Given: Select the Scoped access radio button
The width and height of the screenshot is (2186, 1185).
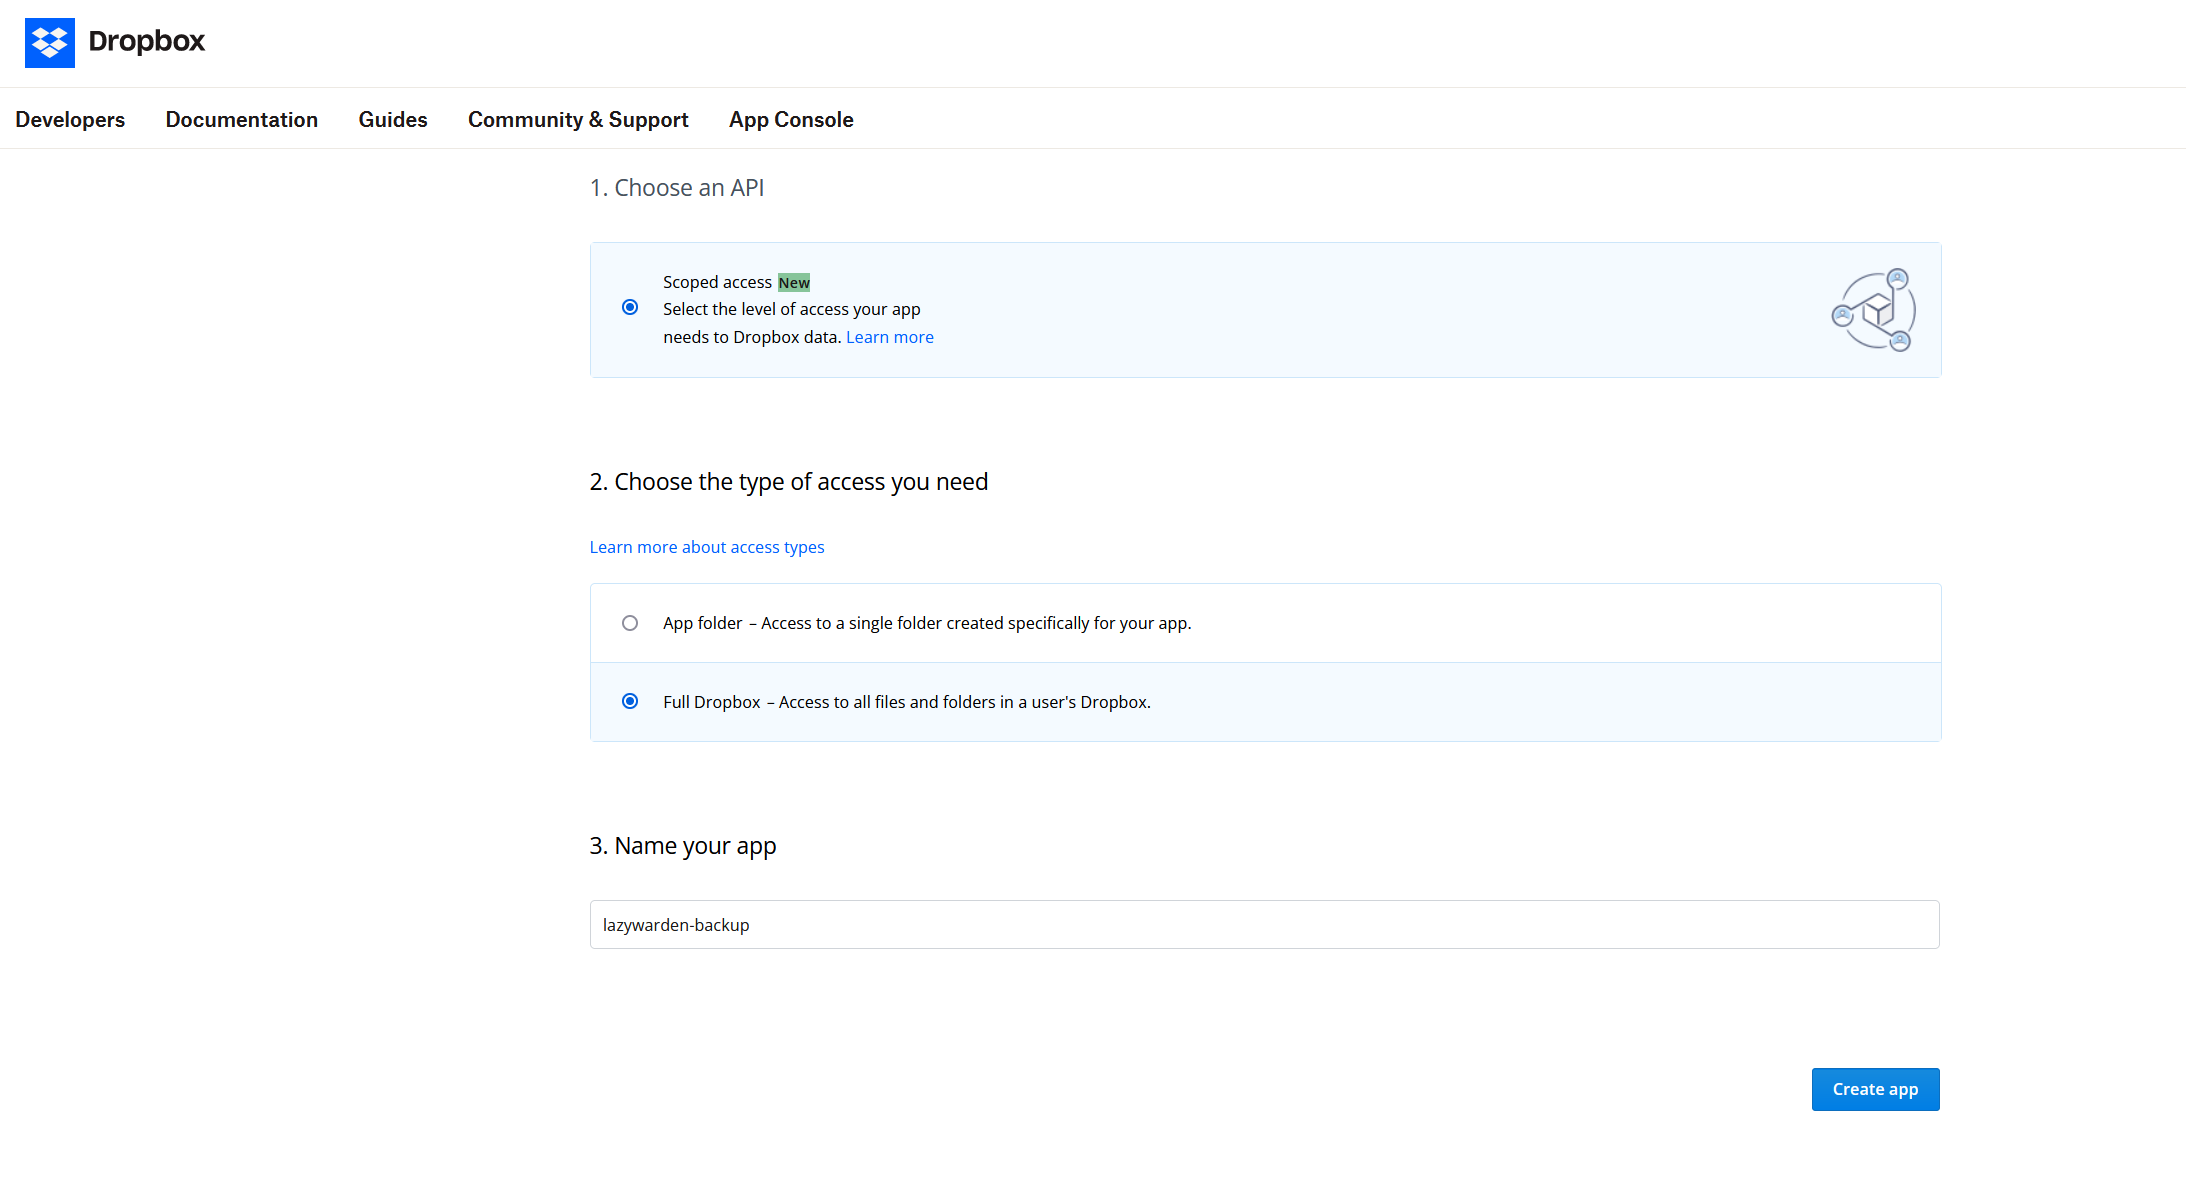Looking at the screenshot, I should [x=630, y=307].
